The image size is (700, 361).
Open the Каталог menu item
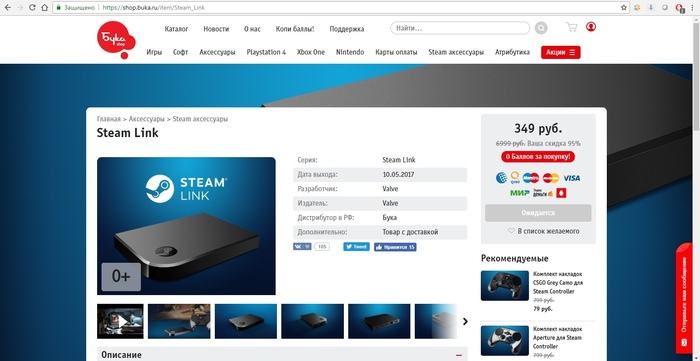(x=176, y=29)
